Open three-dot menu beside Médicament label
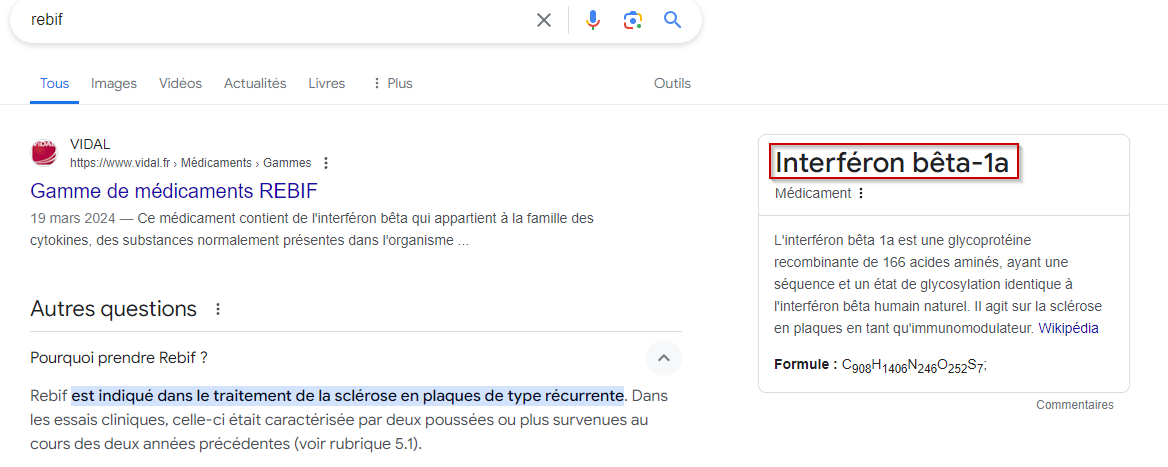This screenshot has height=467, width=1168. click(x=861, y=193)
